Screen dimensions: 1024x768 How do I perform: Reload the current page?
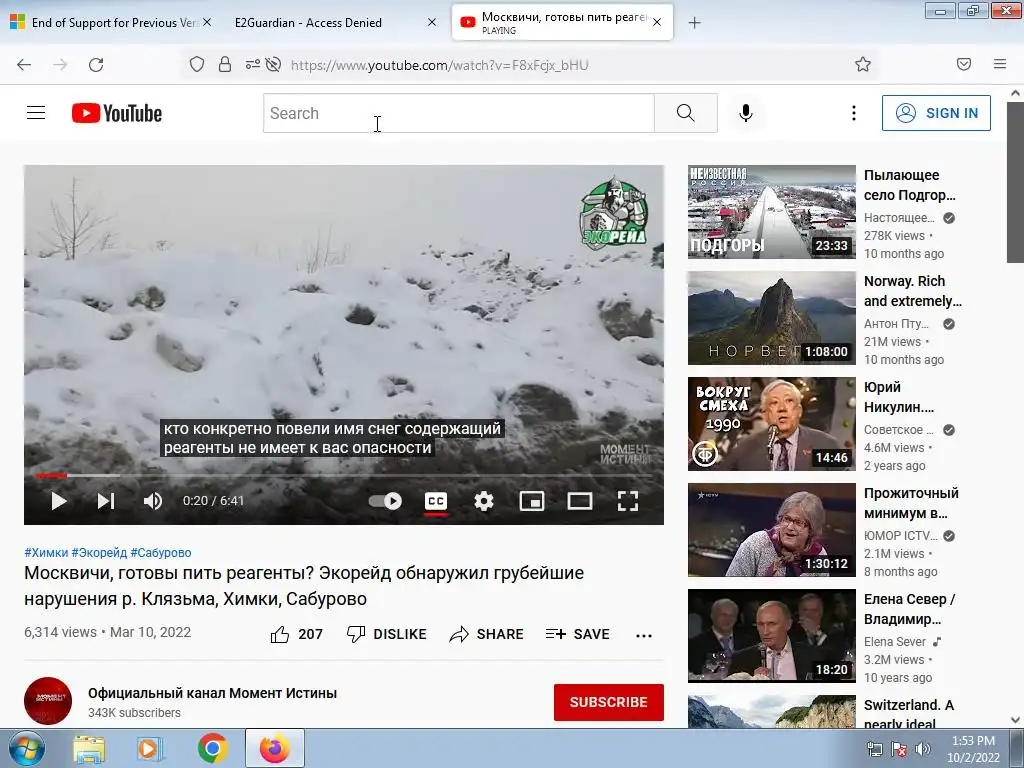(x=96, y=65)
